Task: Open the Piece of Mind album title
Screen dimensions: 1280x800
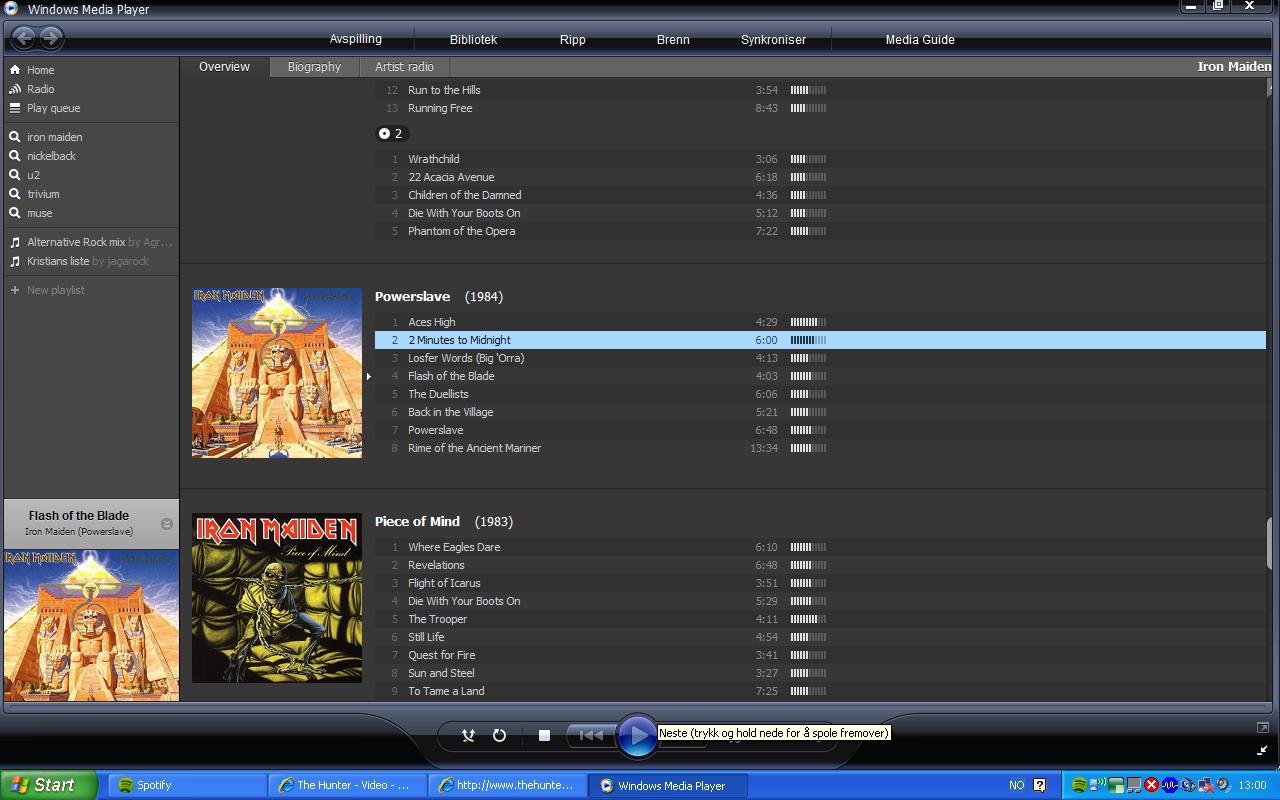Action: click(417, 522)
